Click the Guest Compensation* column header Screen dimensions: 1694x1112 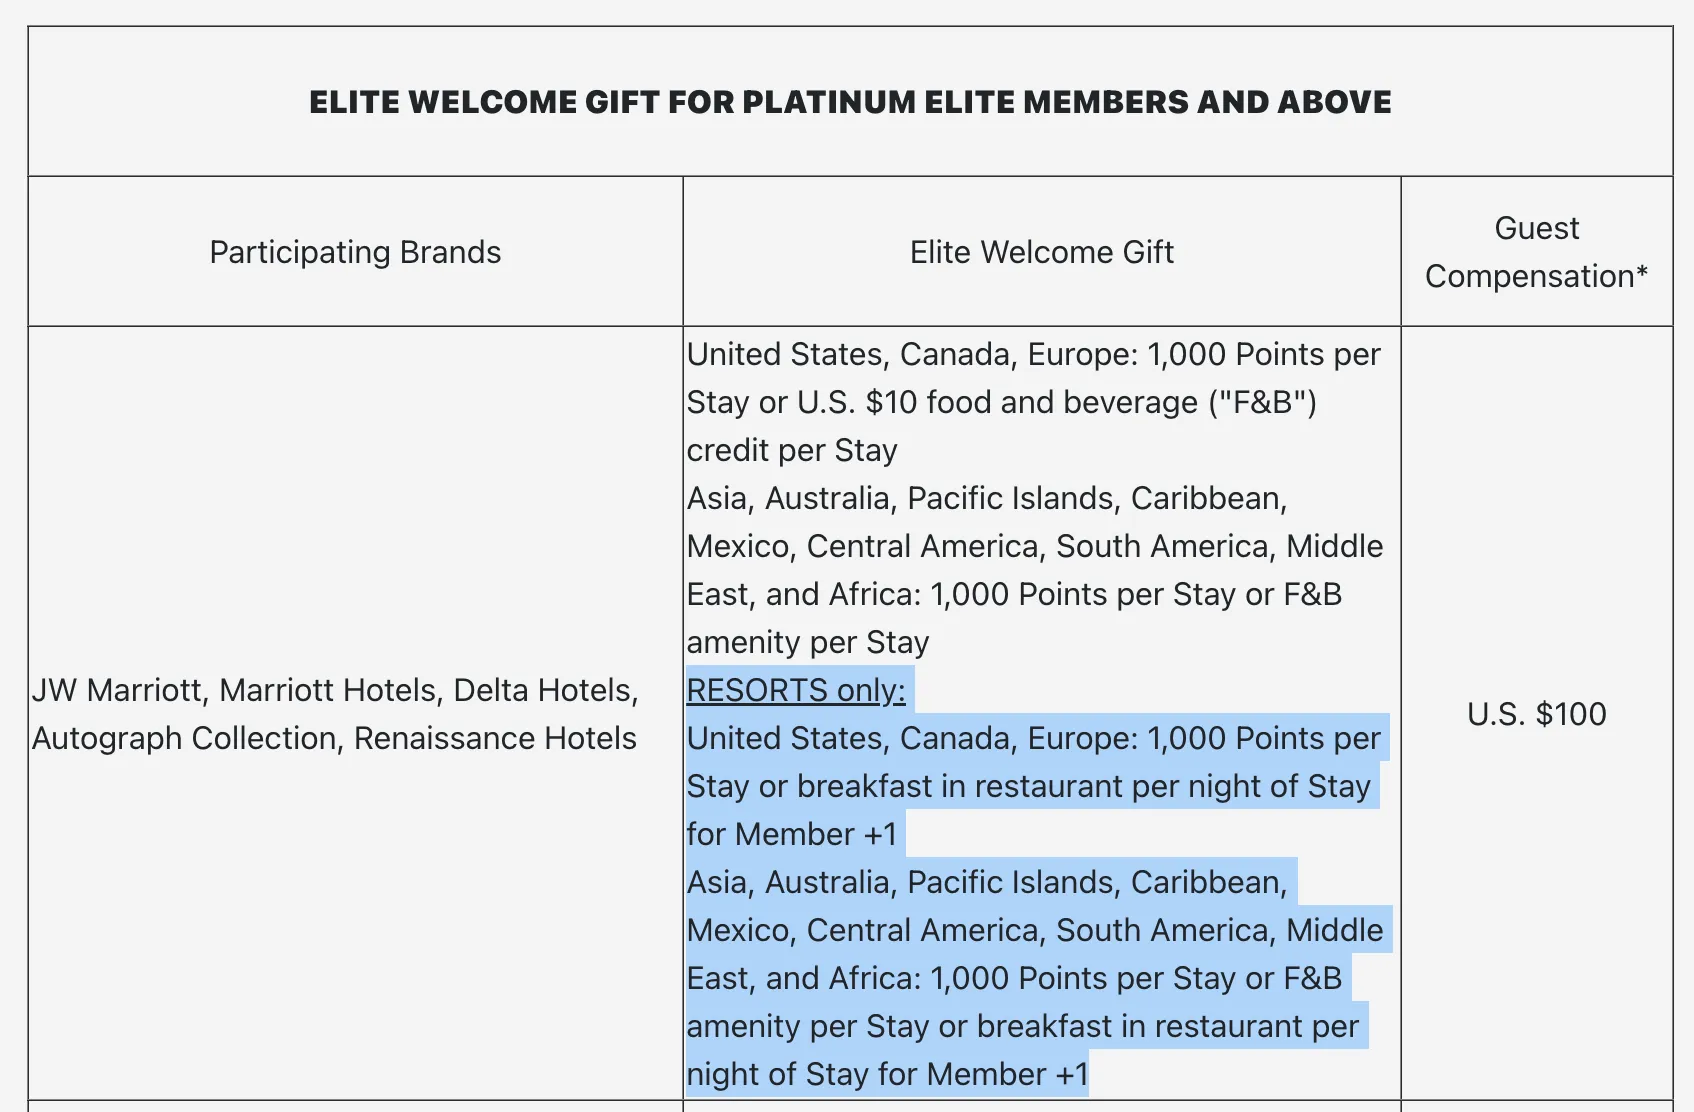click(1536, 252)
